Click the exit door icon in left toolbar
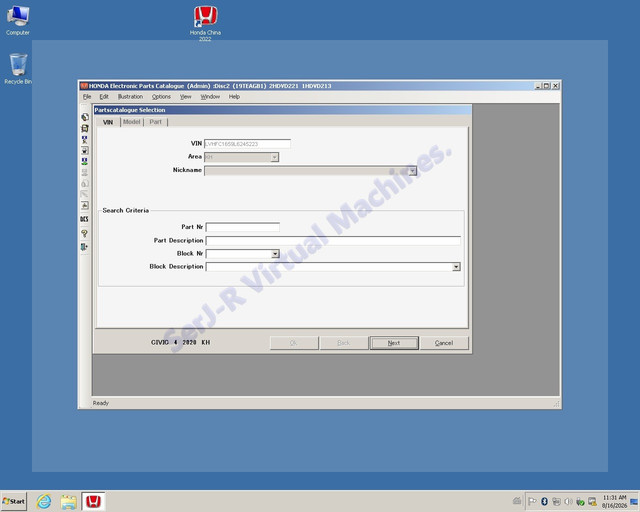The image size is (640, 512). point(84,247)
